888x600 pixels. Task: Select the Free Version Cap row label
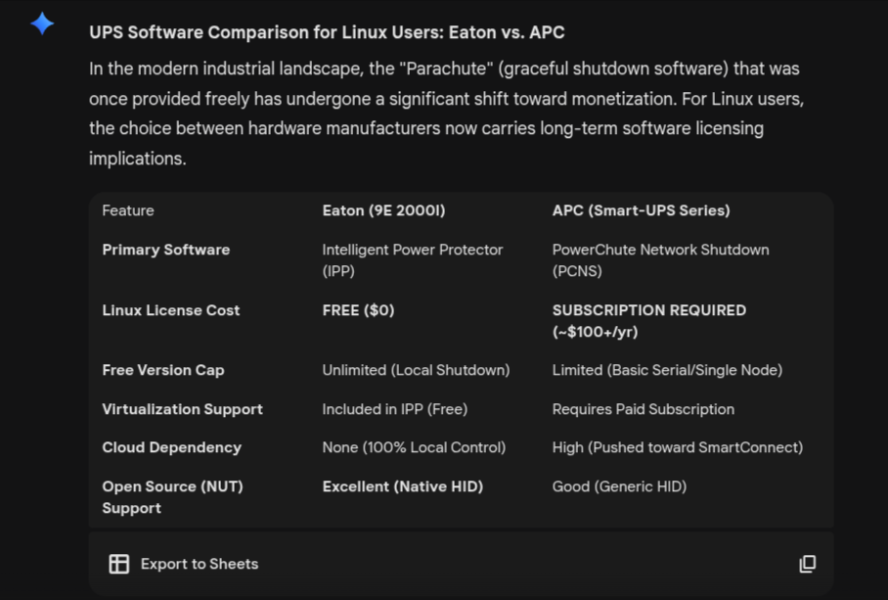(163, 370)
